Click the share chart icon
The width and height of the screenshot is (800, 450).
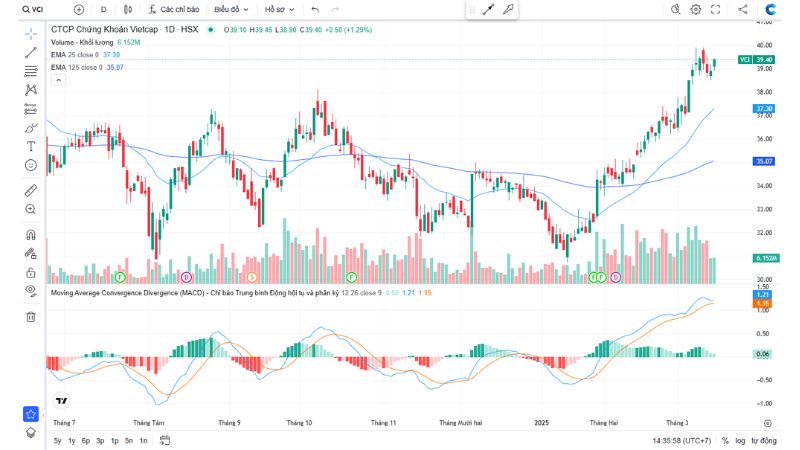(x=742, y=9)
